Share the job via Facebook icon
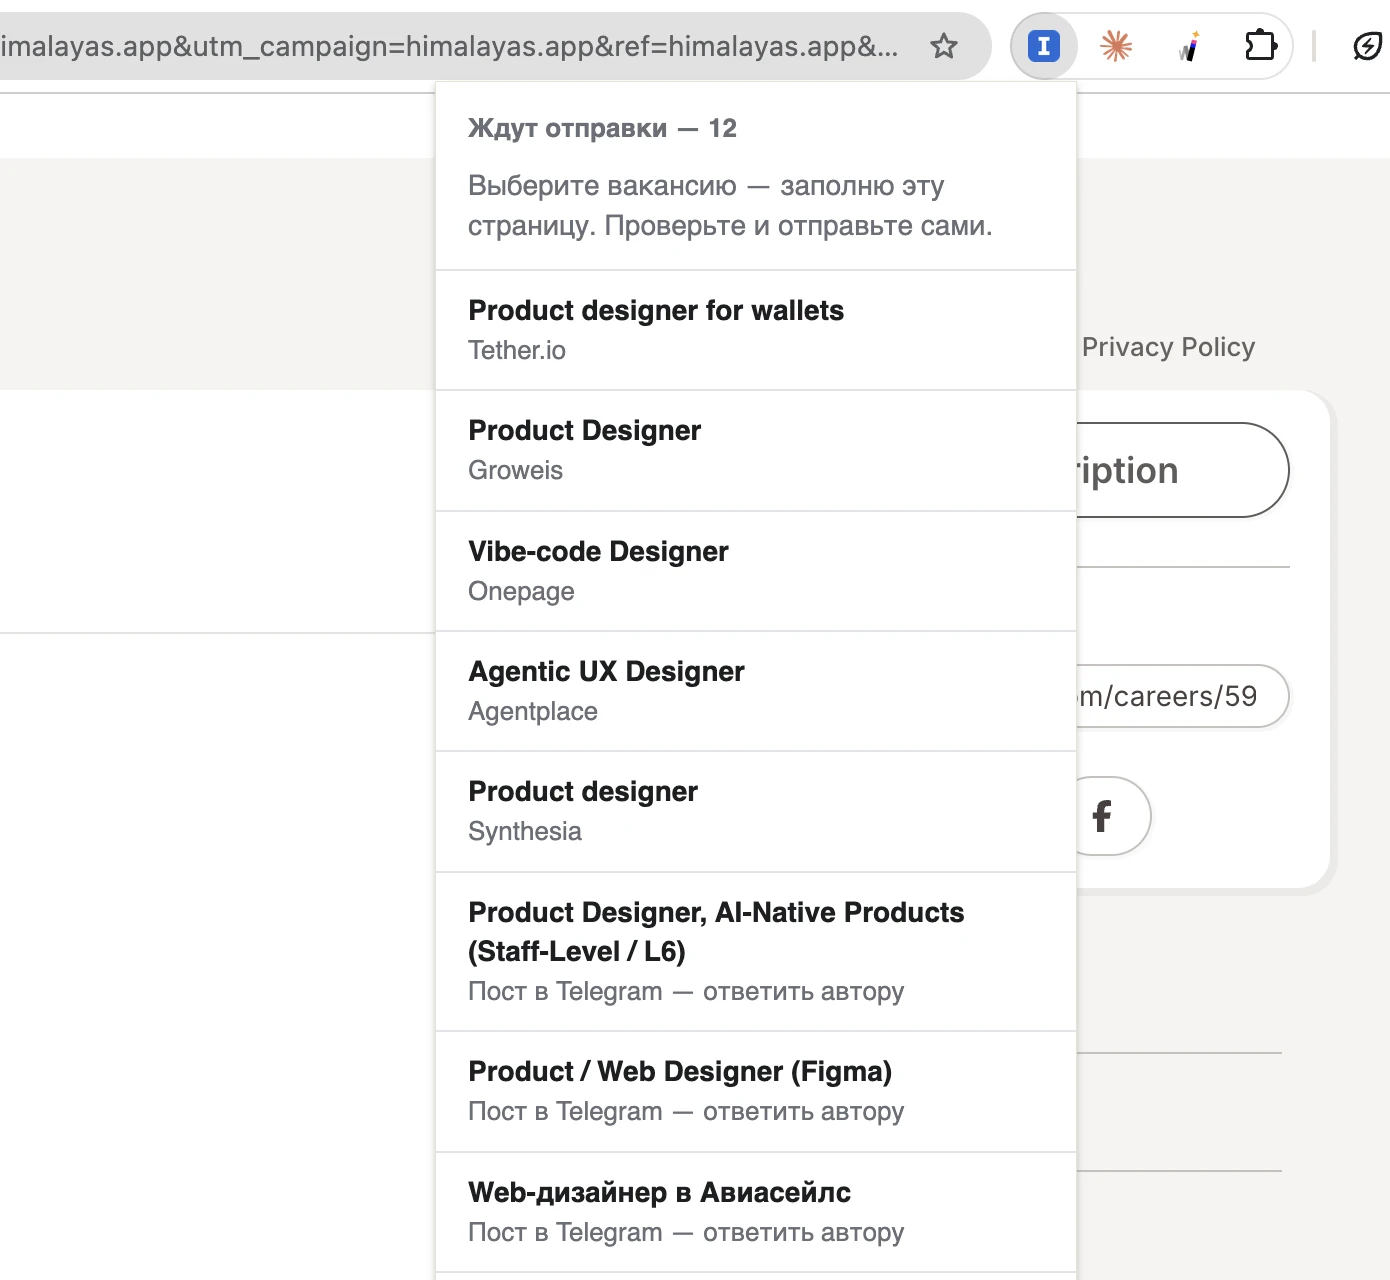1390x1280 pixels. point(1102,816)
